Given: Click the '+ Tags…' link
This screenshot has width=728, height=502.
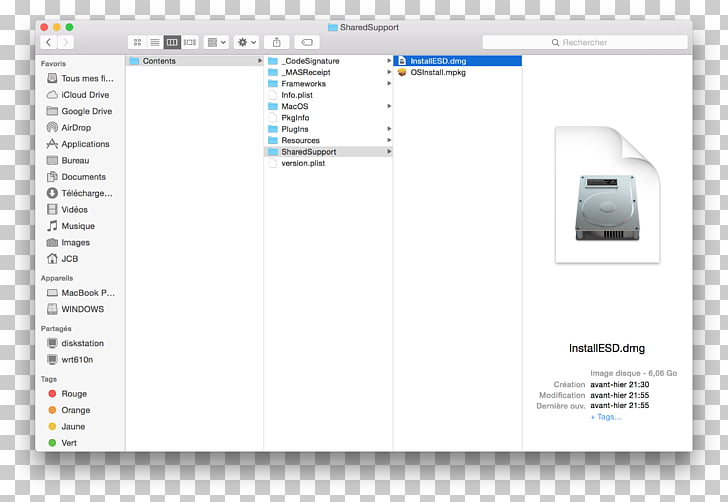Looking at the screenshot, I should click(x=606, y=417).
